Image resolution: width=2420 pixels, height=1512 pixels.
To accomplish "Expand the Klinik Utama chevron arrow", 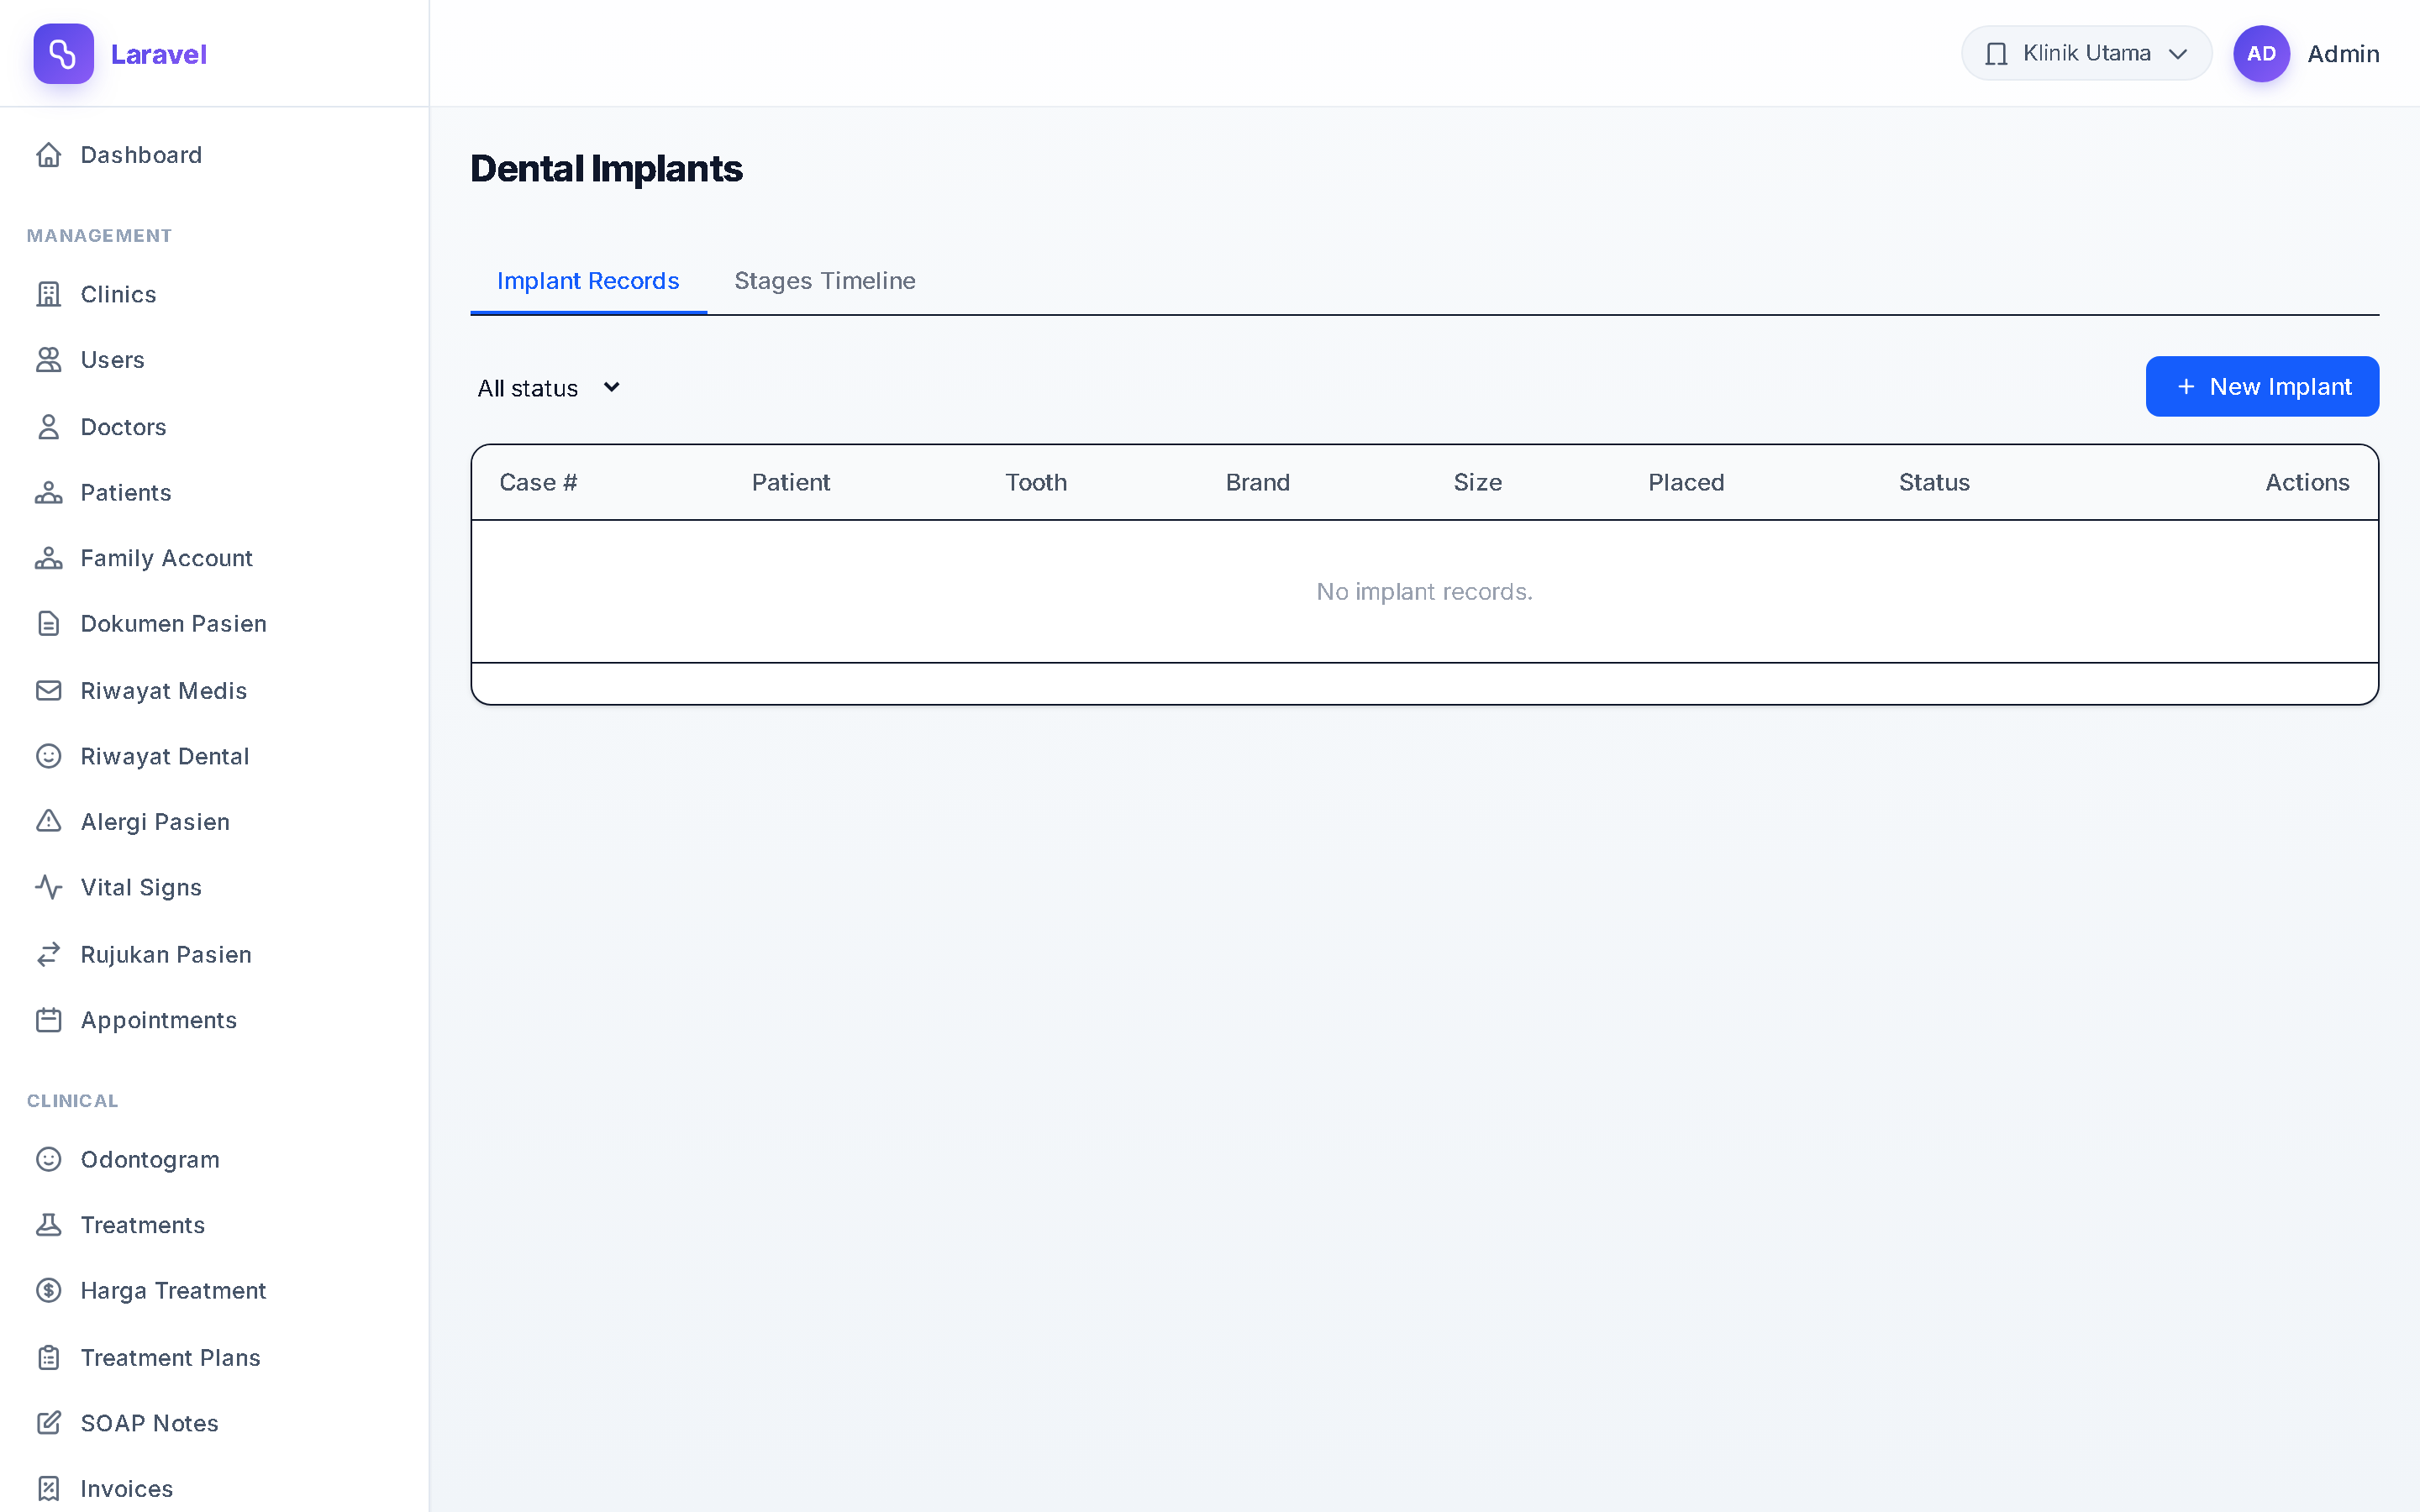I will click(2178, 54).
